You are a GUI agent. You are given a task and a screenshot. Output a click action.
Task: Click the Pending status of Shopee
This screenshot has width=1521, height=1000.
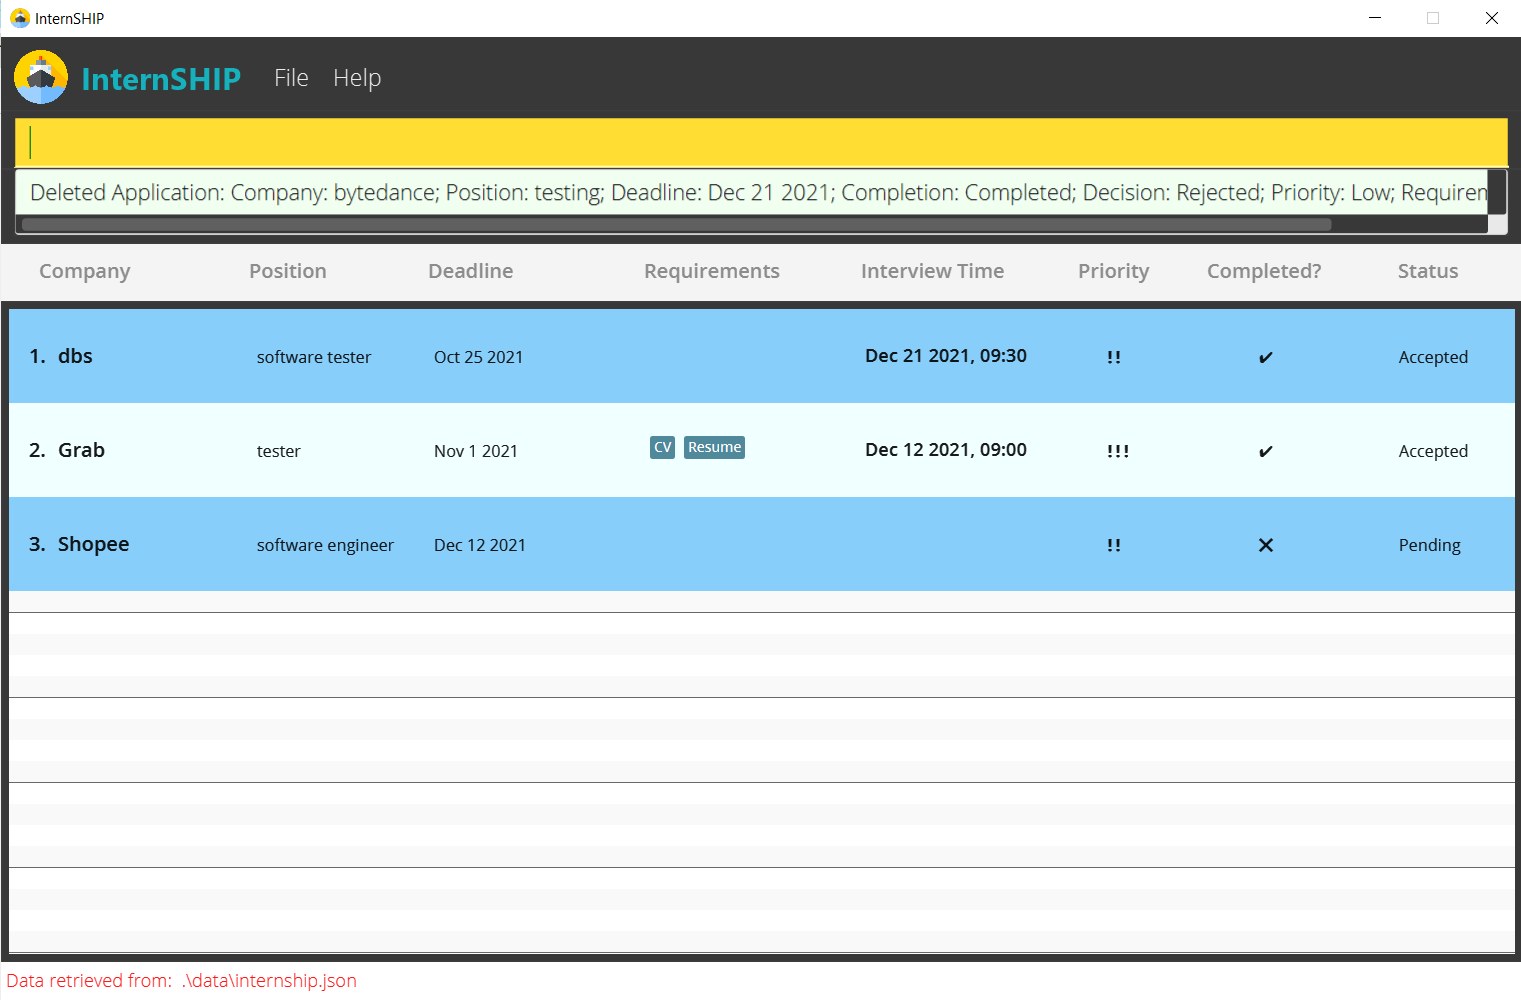point(1430,545)
